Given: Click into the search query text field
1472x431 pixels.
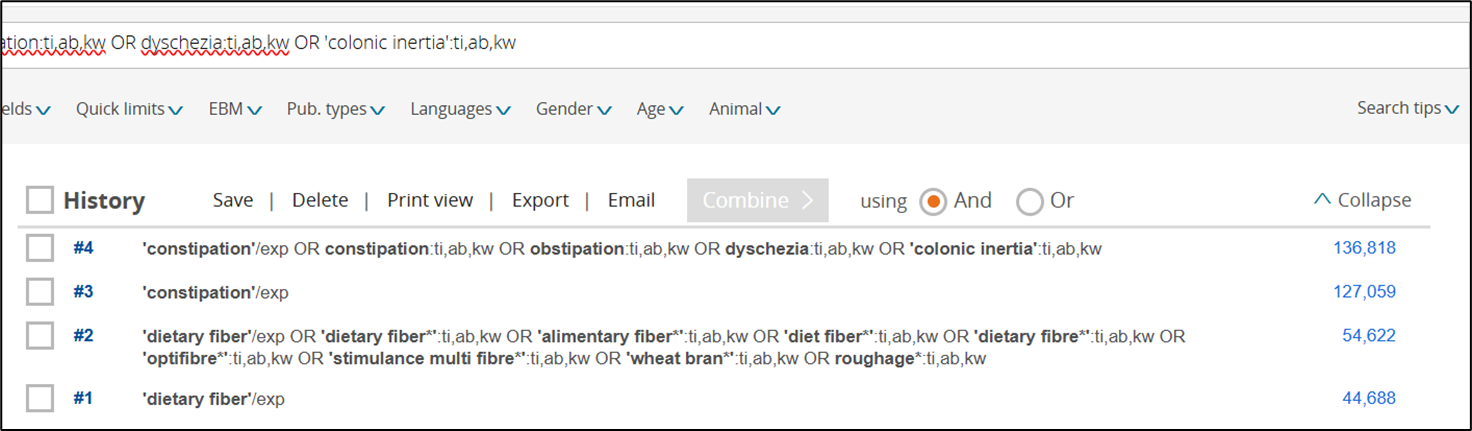Looking at the screenshot, I should click(800, 43).
